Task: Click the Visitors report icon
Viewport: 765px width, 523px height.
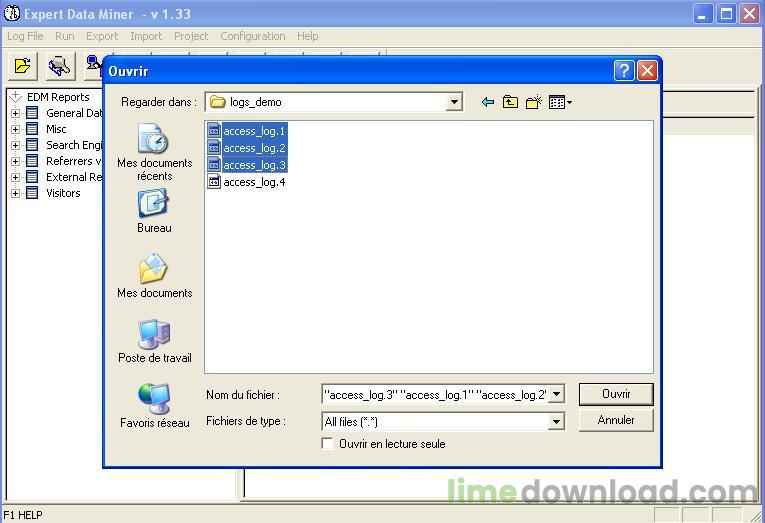Action: [32, 193]
